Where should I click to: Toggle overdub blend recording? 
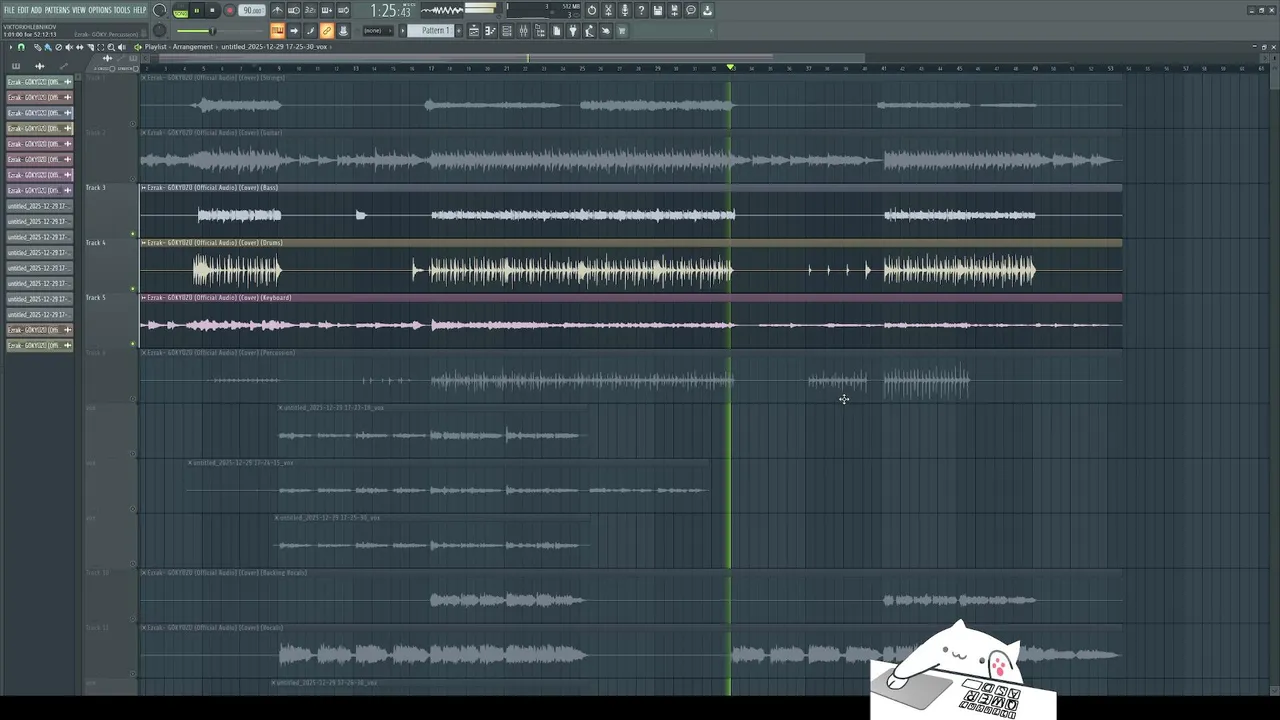tap(326, 11)
